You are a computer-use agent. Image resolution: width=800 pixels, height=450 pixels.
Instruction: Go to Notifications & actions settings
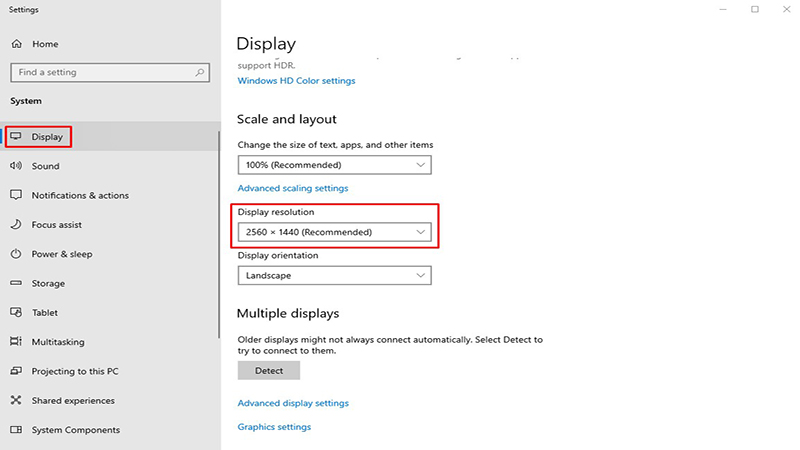tap(80, 195)
